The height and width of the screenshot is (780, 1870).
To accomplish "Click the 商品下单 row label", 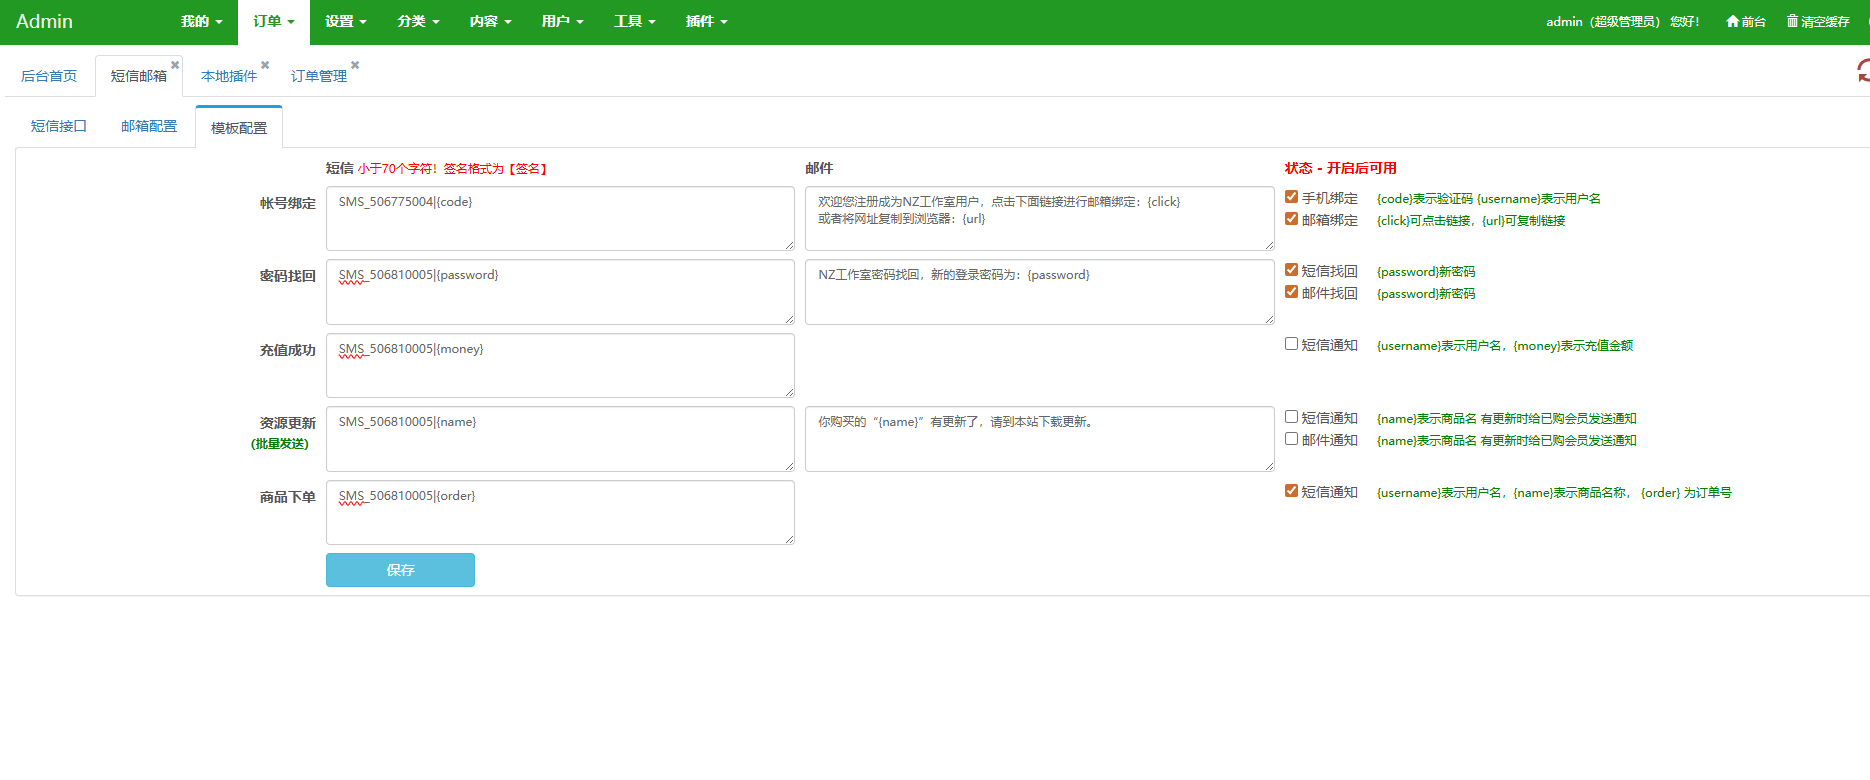I will (x=288, y=497).
